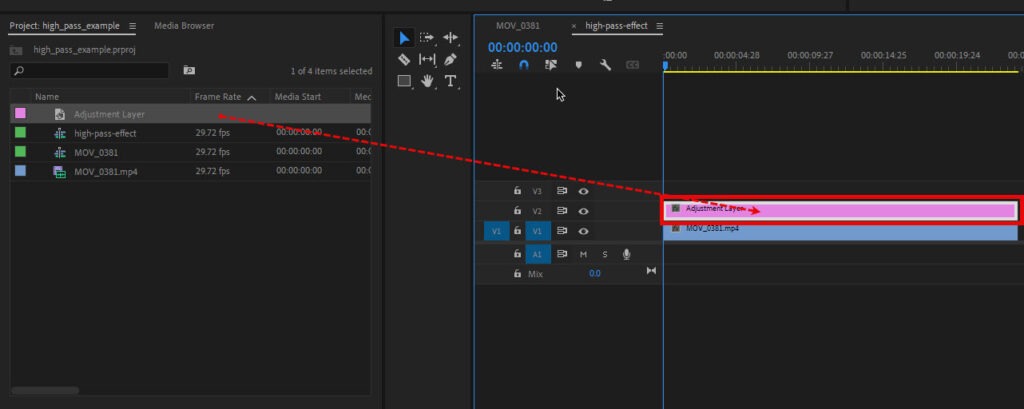Click the pink label of Adjustment Layer

pyautogui.click(x=20, y=114)
